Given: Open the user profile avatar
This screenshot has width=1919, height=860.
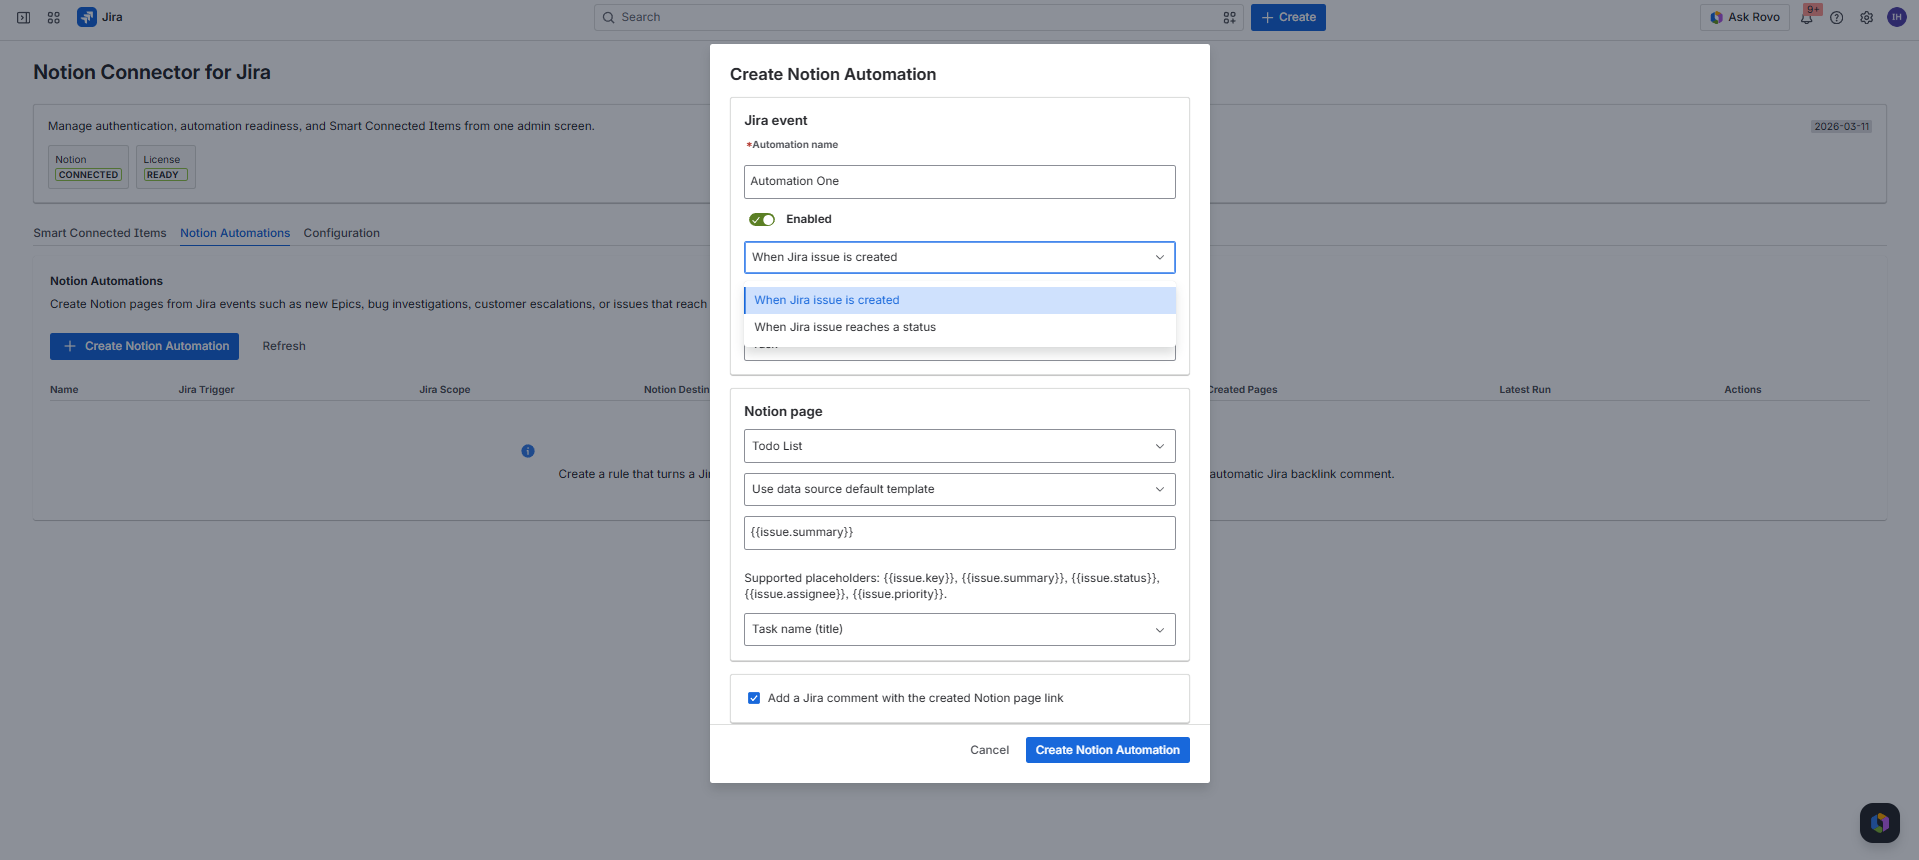Looking at the screenshot, I should [x=1896, y=17].
